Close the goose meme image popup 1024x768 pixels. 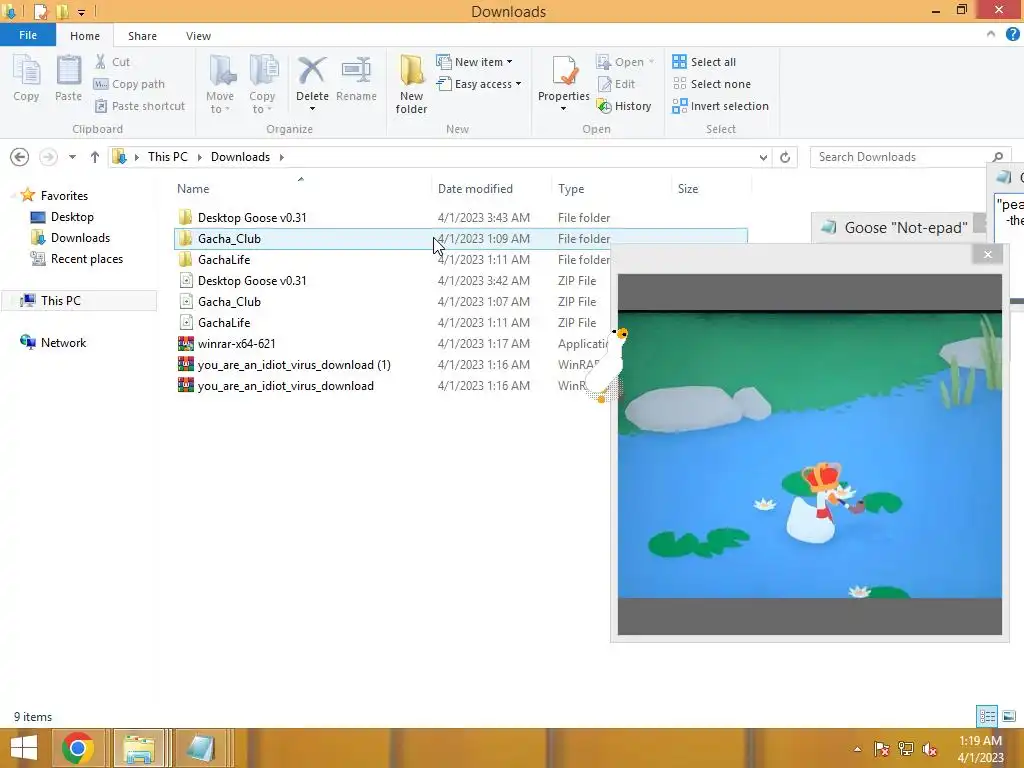(x=987, y=255)
